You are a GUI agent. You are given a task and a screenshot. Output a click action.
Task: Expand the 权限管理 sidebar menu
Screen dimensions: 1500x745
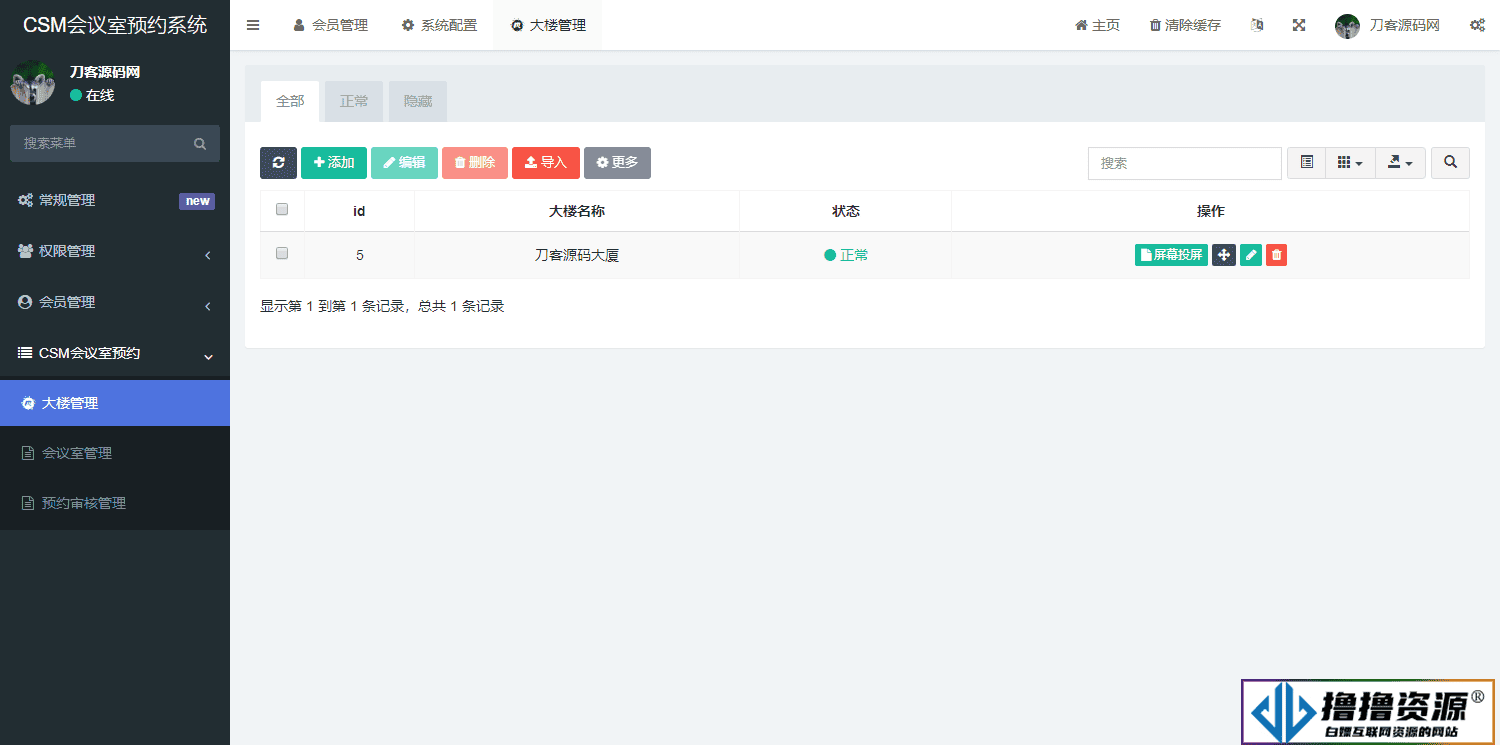pos(115,251)
